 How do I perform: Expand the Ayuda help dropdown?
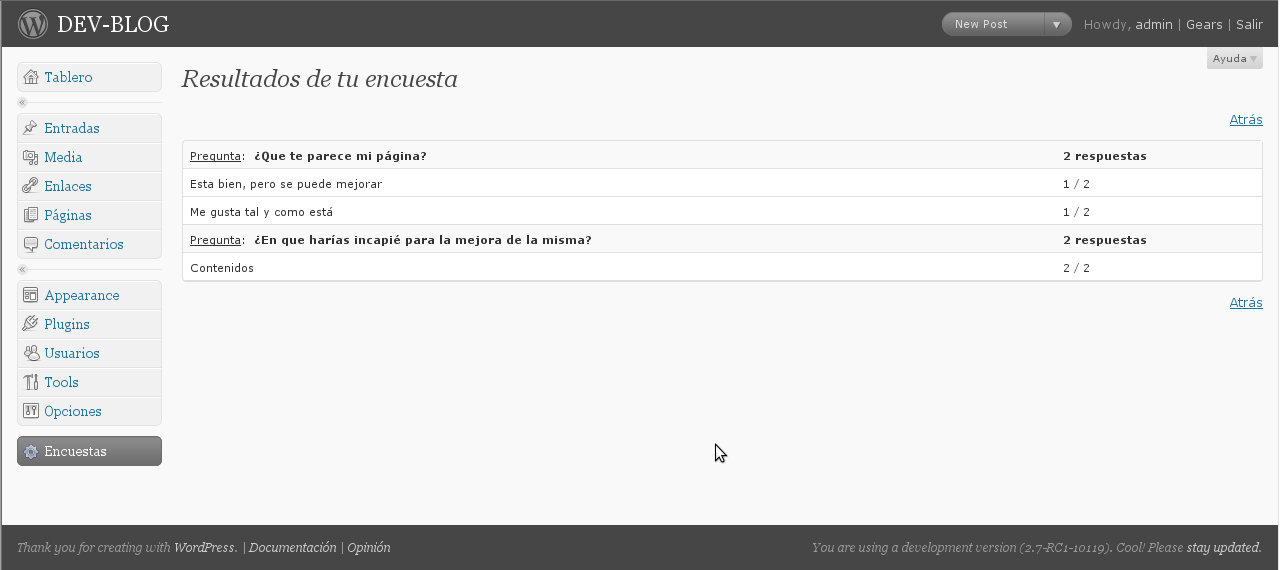pyautogui.click(x=1235, y=59)
